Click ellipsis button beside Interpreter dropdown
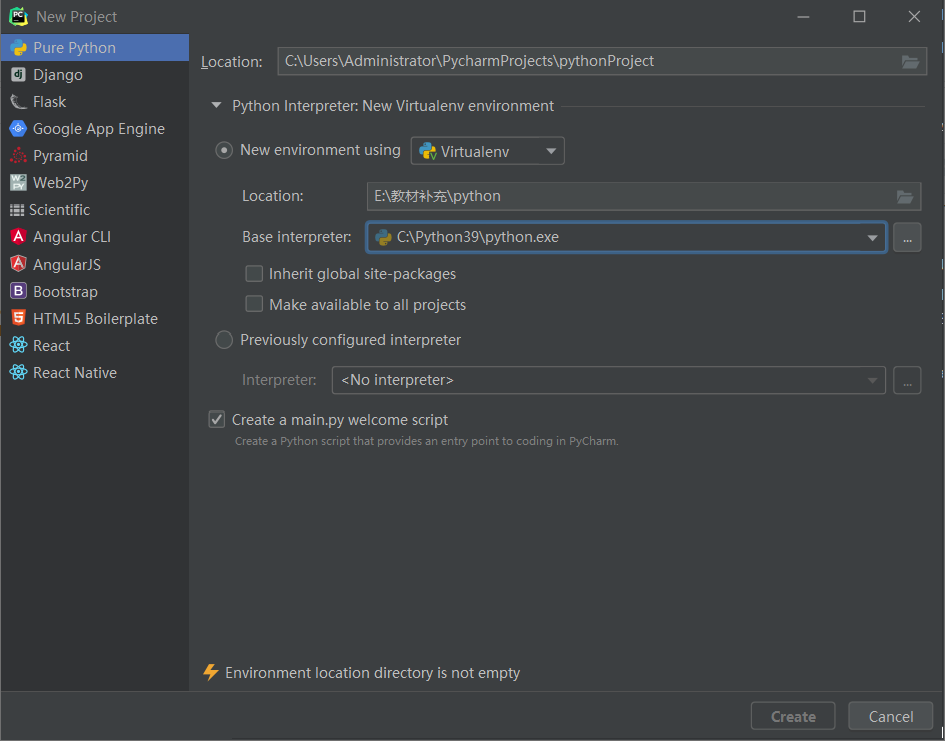The width and height of the screenshot is (945, 741). pyautogui.click(x=907, y=380)
